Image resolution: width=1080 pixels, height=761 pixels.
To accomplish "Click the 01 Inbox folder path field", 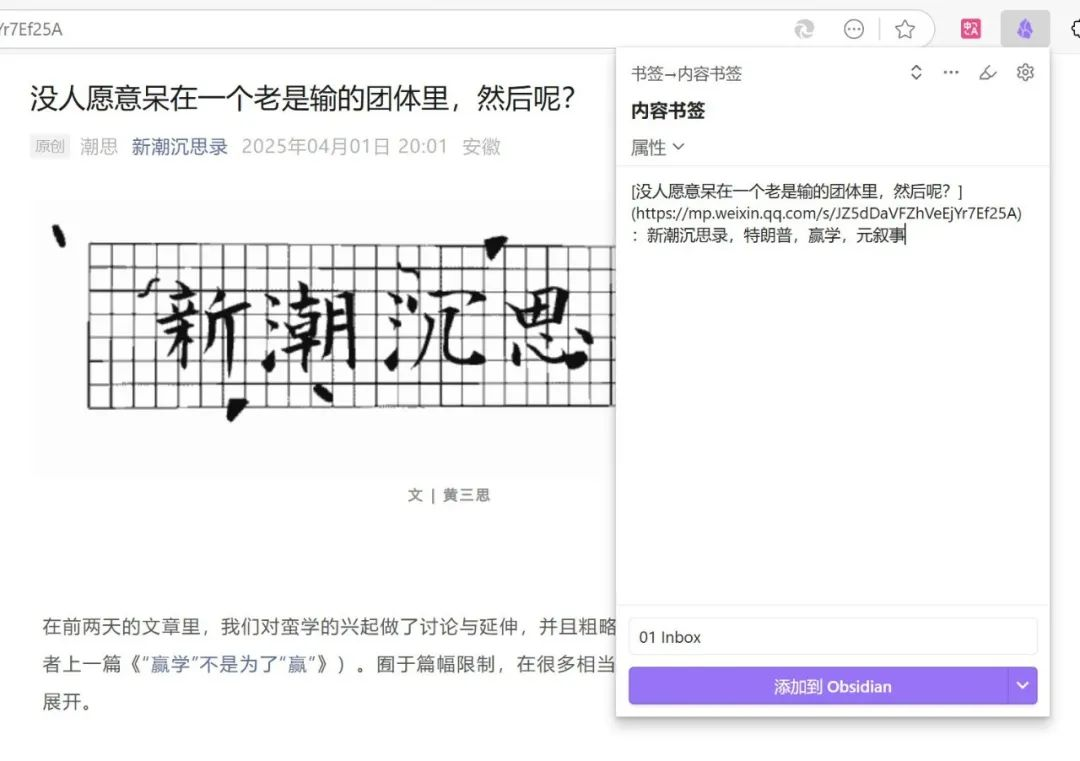I will (832, 637).
